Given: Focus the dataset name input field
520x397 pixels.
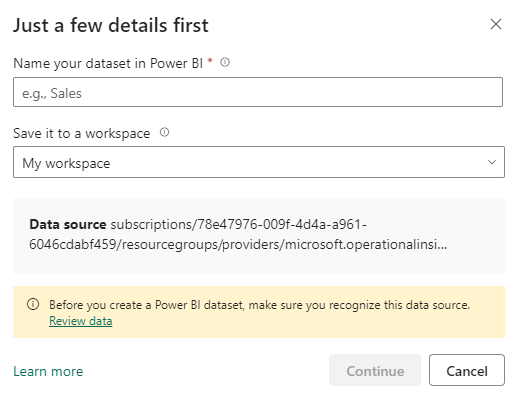Looking at the screenshot, I should (258, 92).
